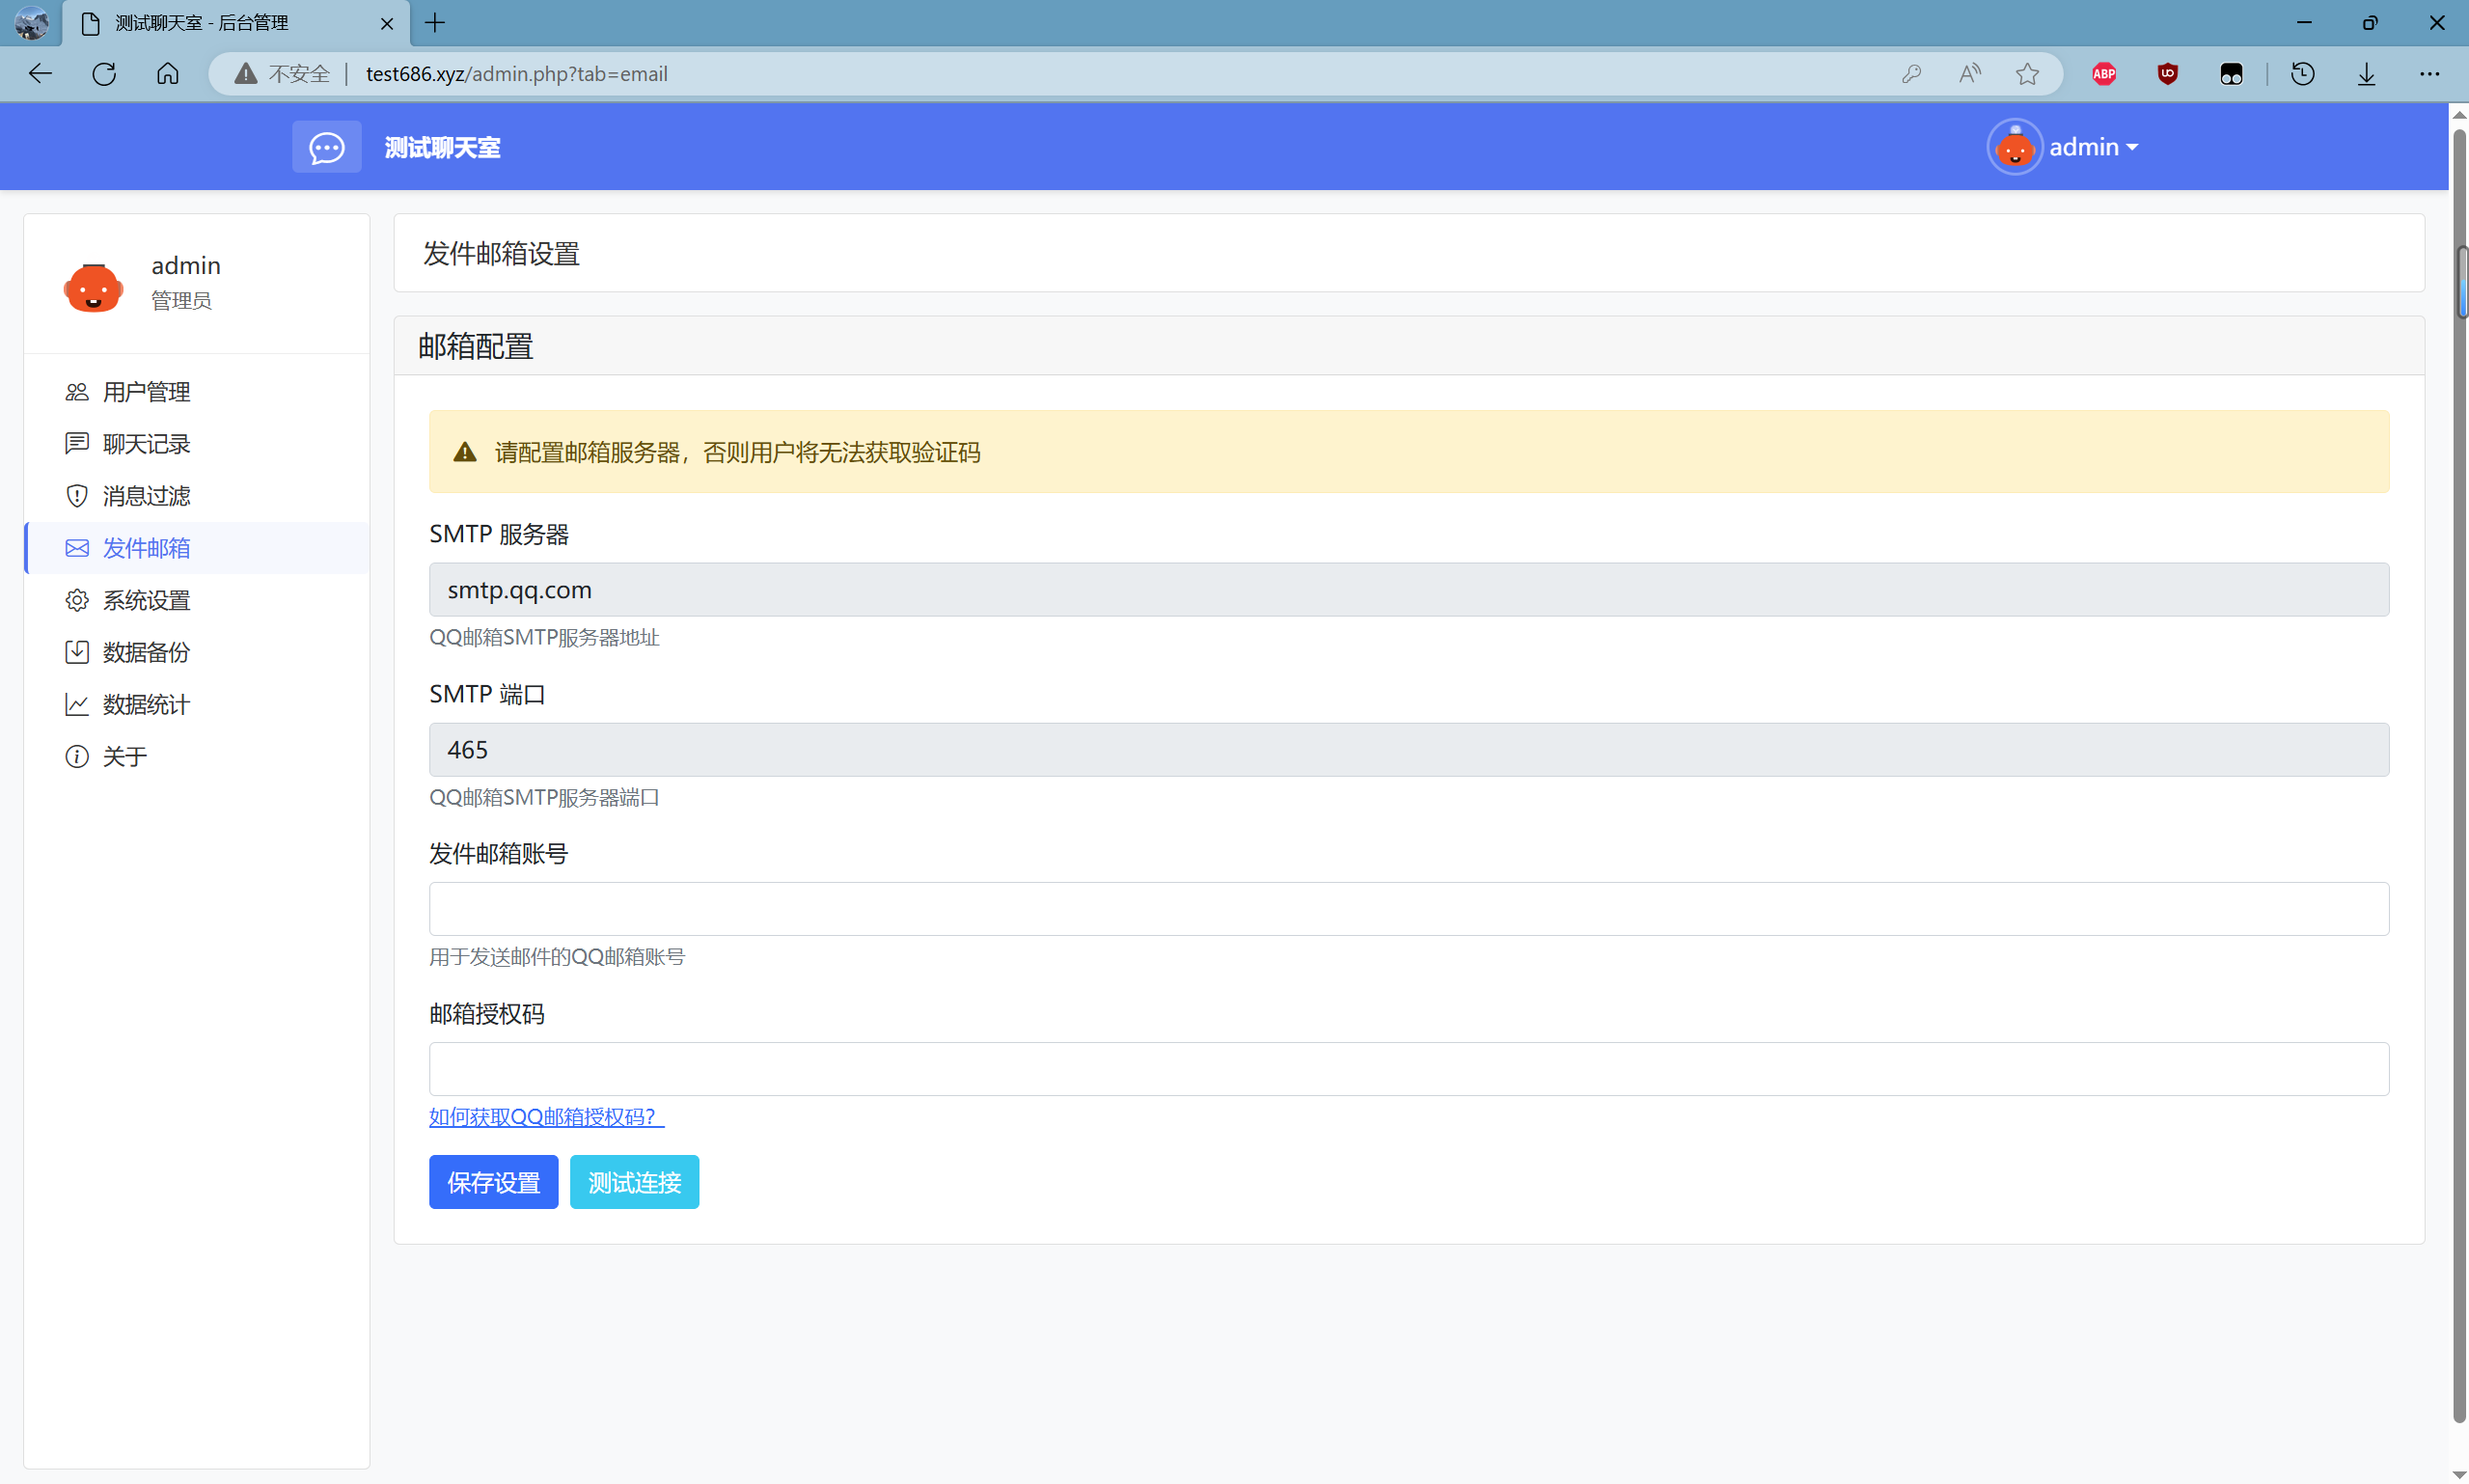Go to 聊天记录 section
This screenshot has height=1484, width=2469.
point(146,444)
